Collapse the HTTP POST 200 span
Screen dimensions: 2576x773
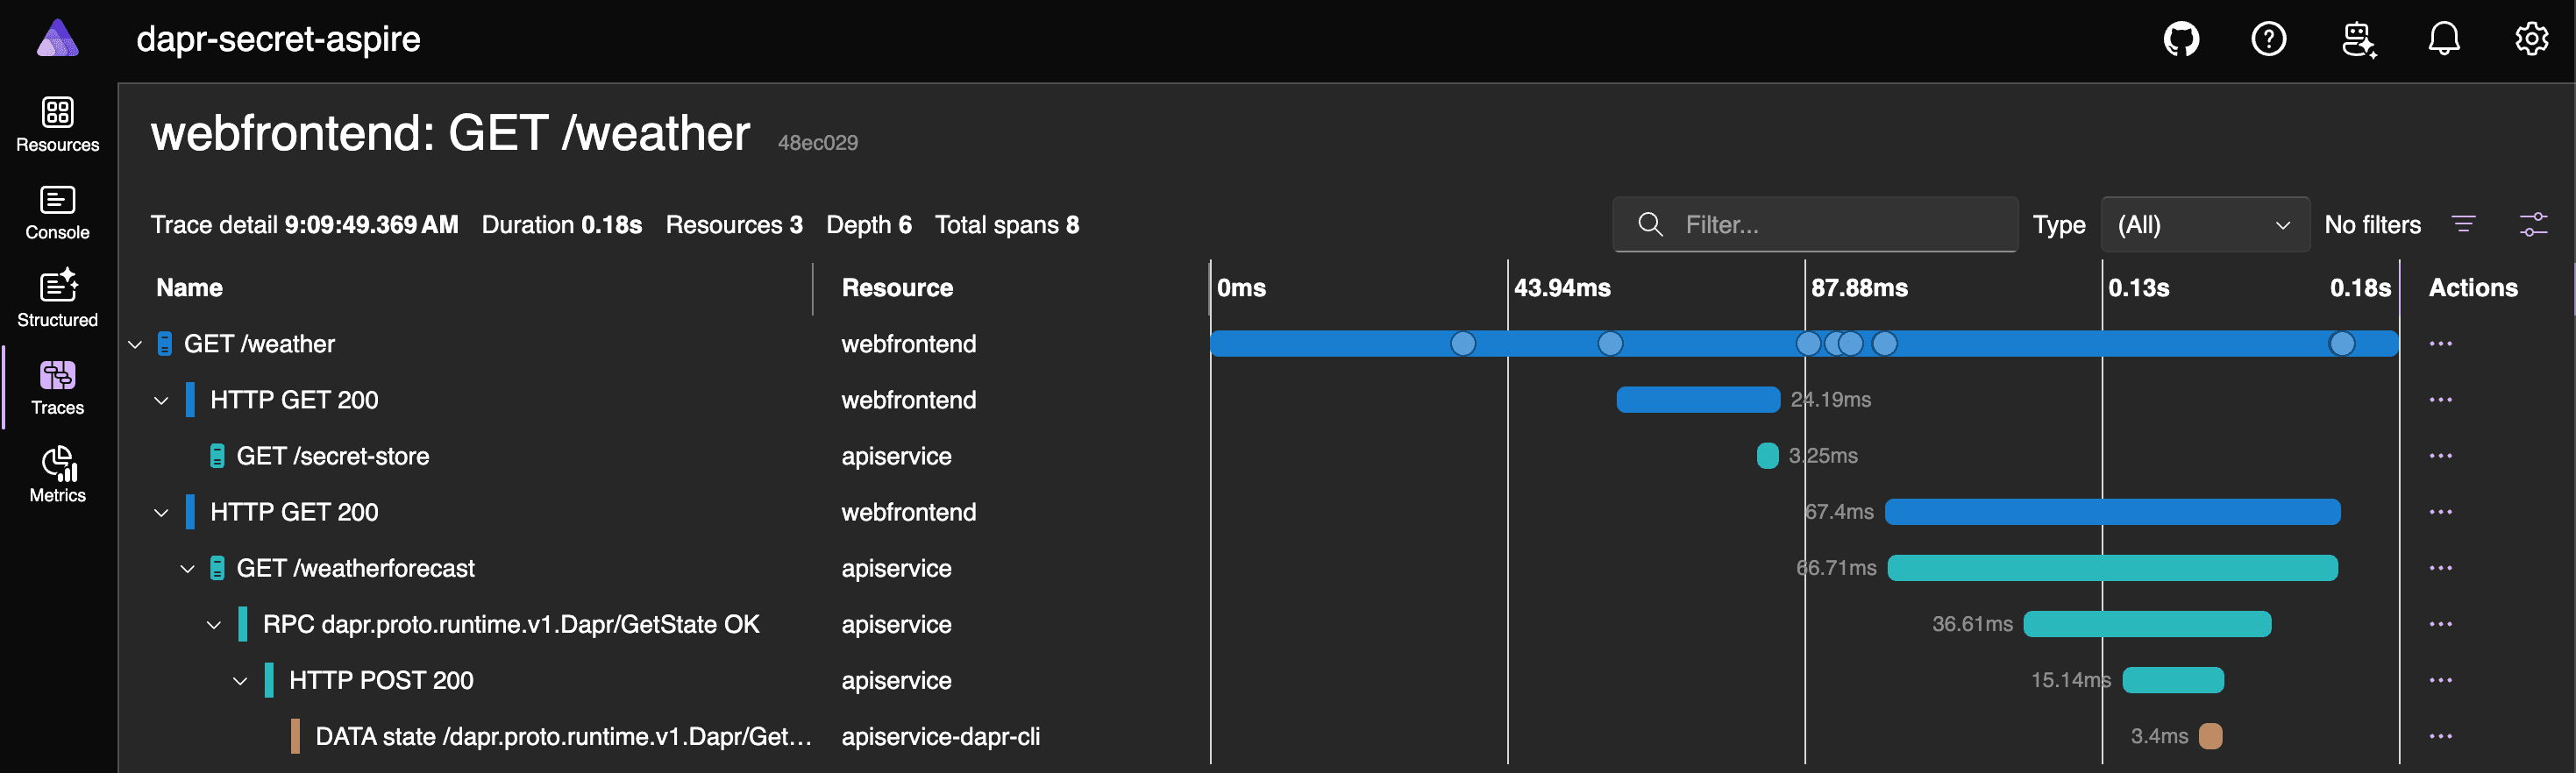click(240, 681)
